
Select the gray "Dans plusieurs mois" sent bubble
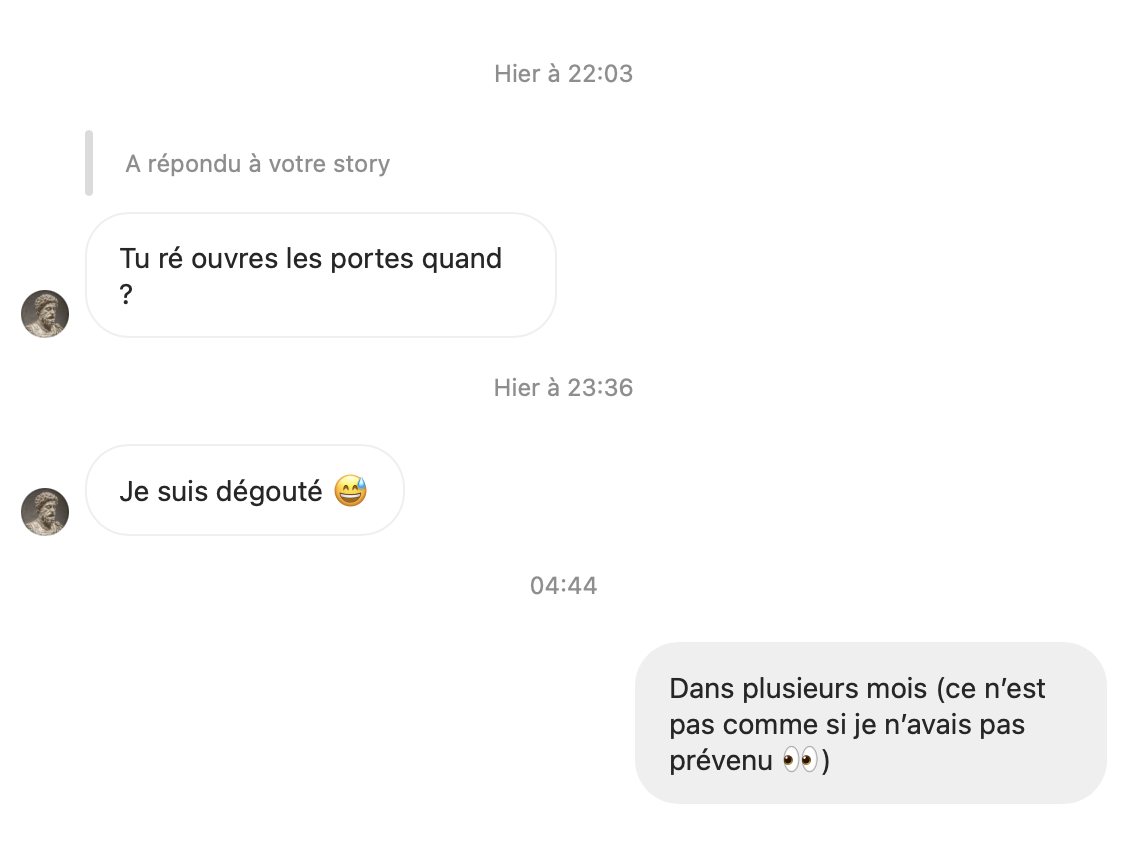(x=870, y=723)
